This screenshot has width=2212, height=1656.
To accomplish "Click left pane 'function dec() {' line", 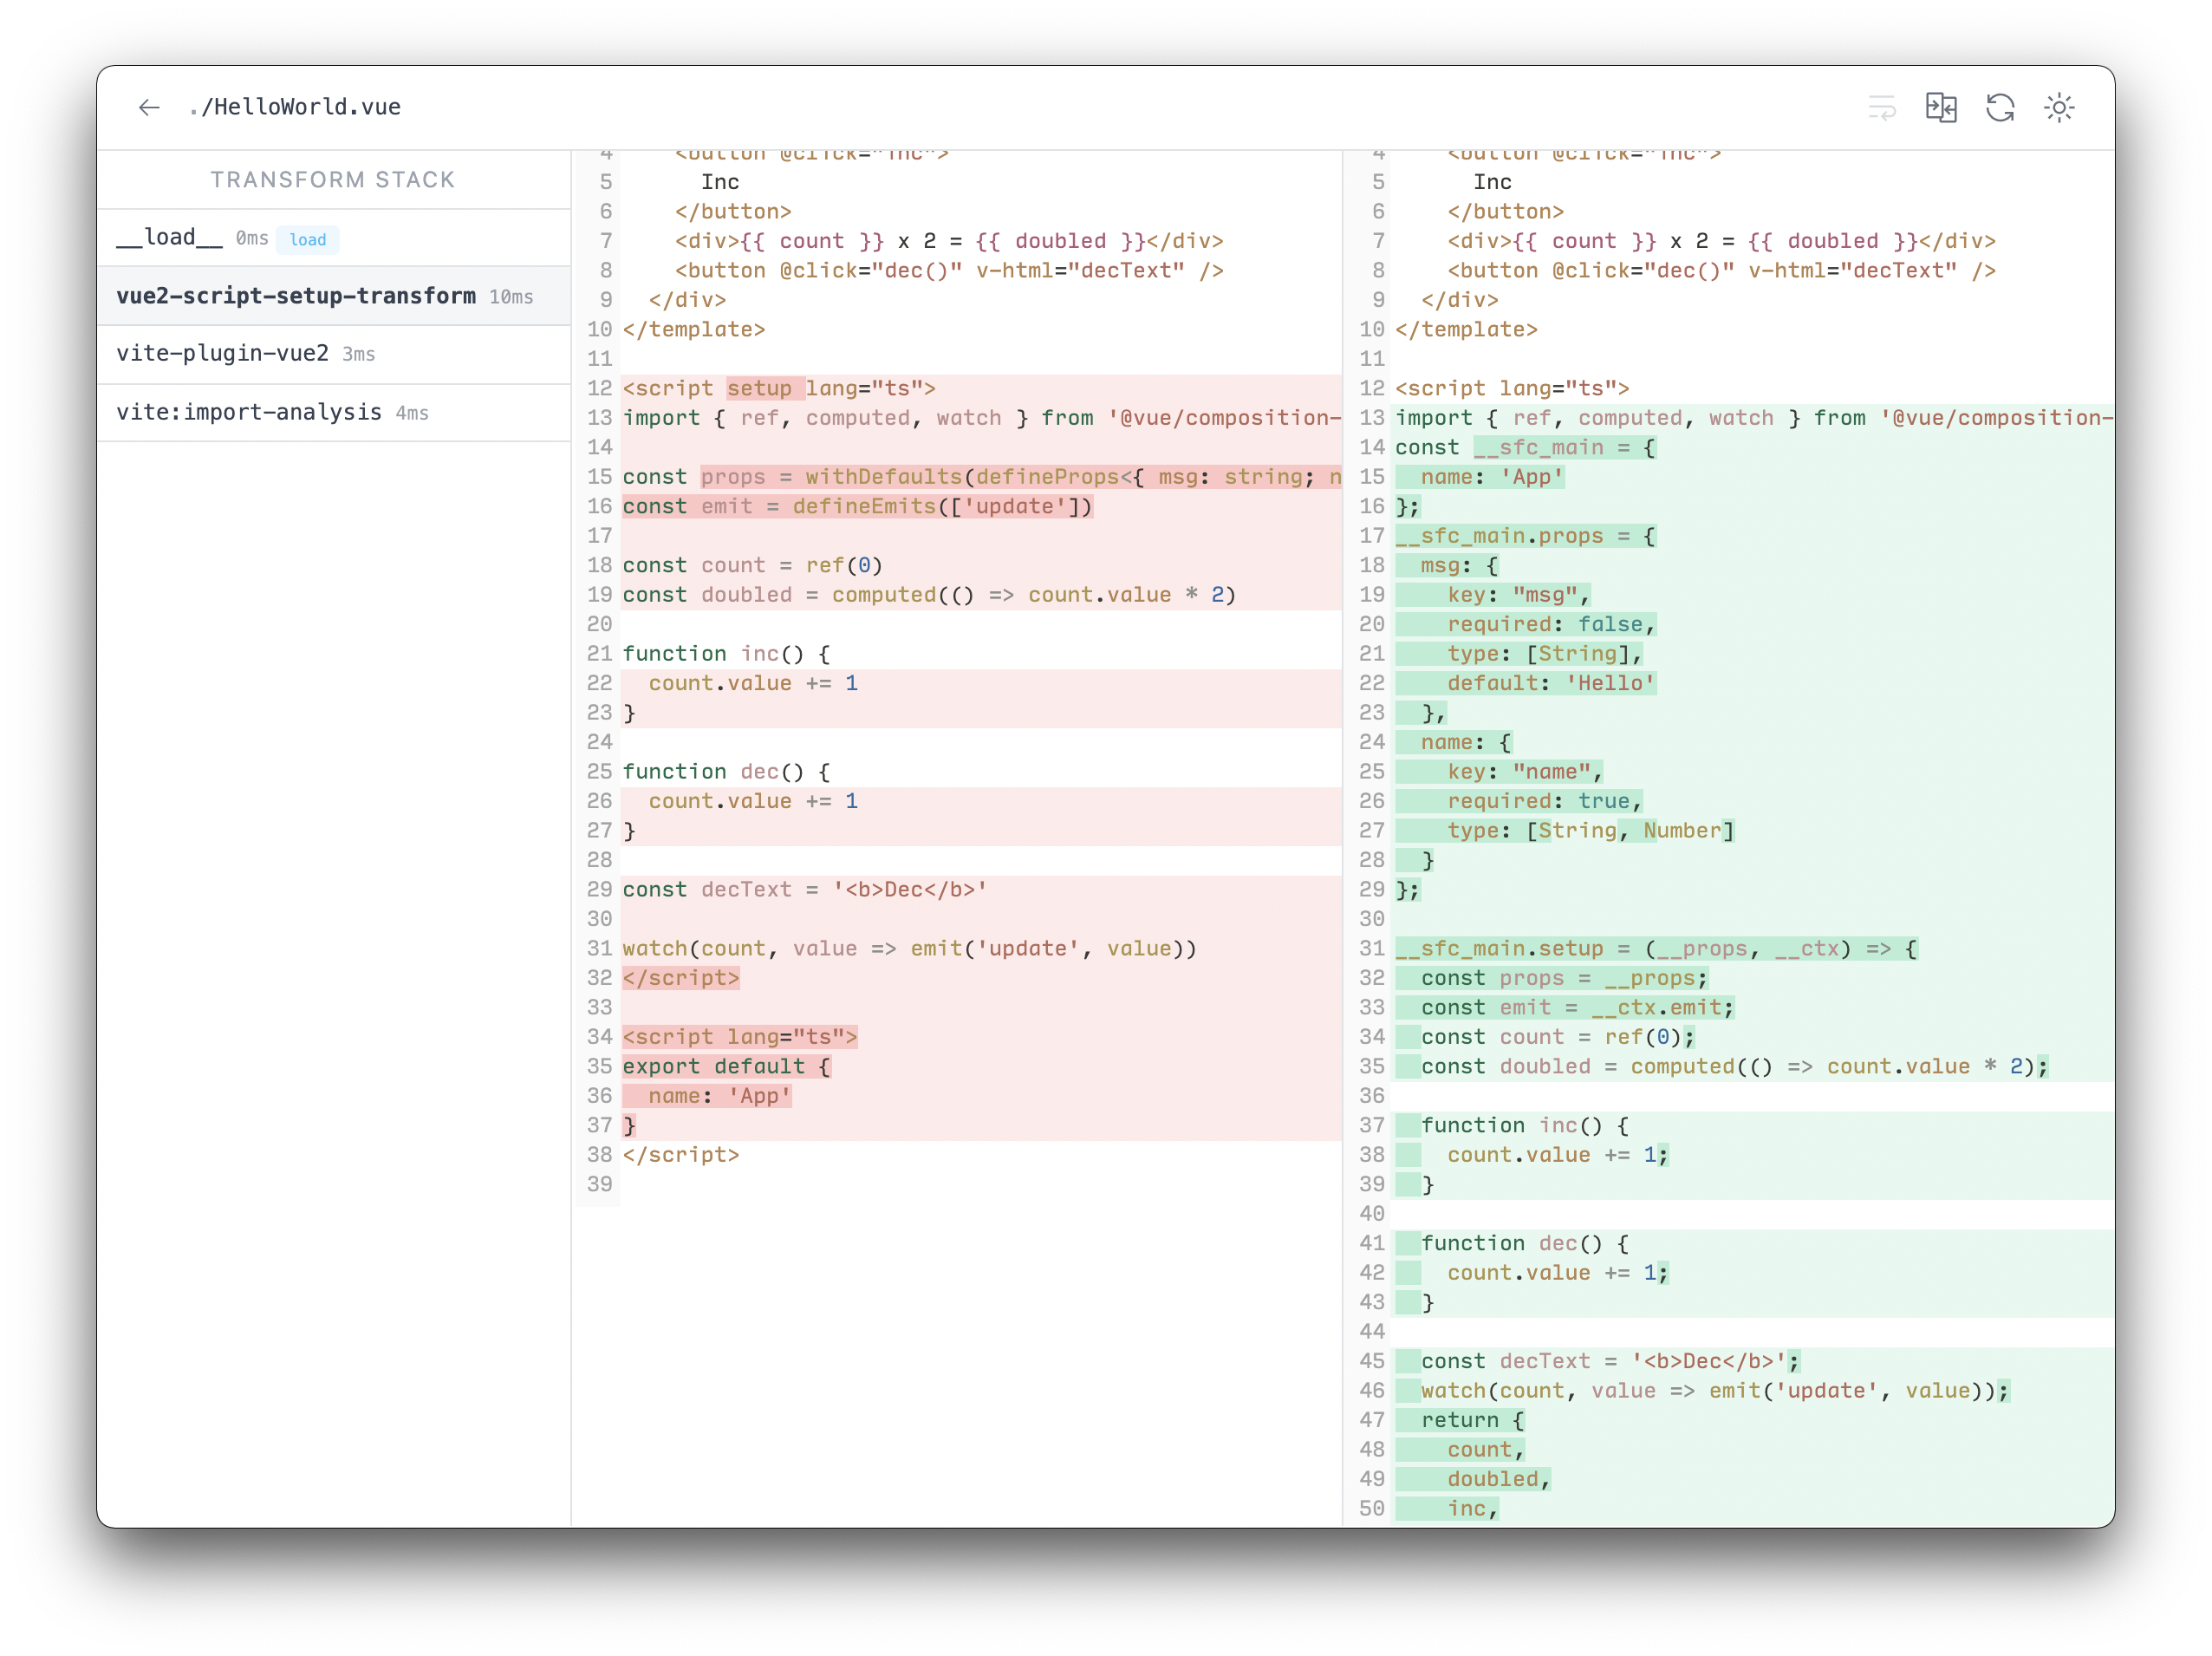I will point(727,772).
